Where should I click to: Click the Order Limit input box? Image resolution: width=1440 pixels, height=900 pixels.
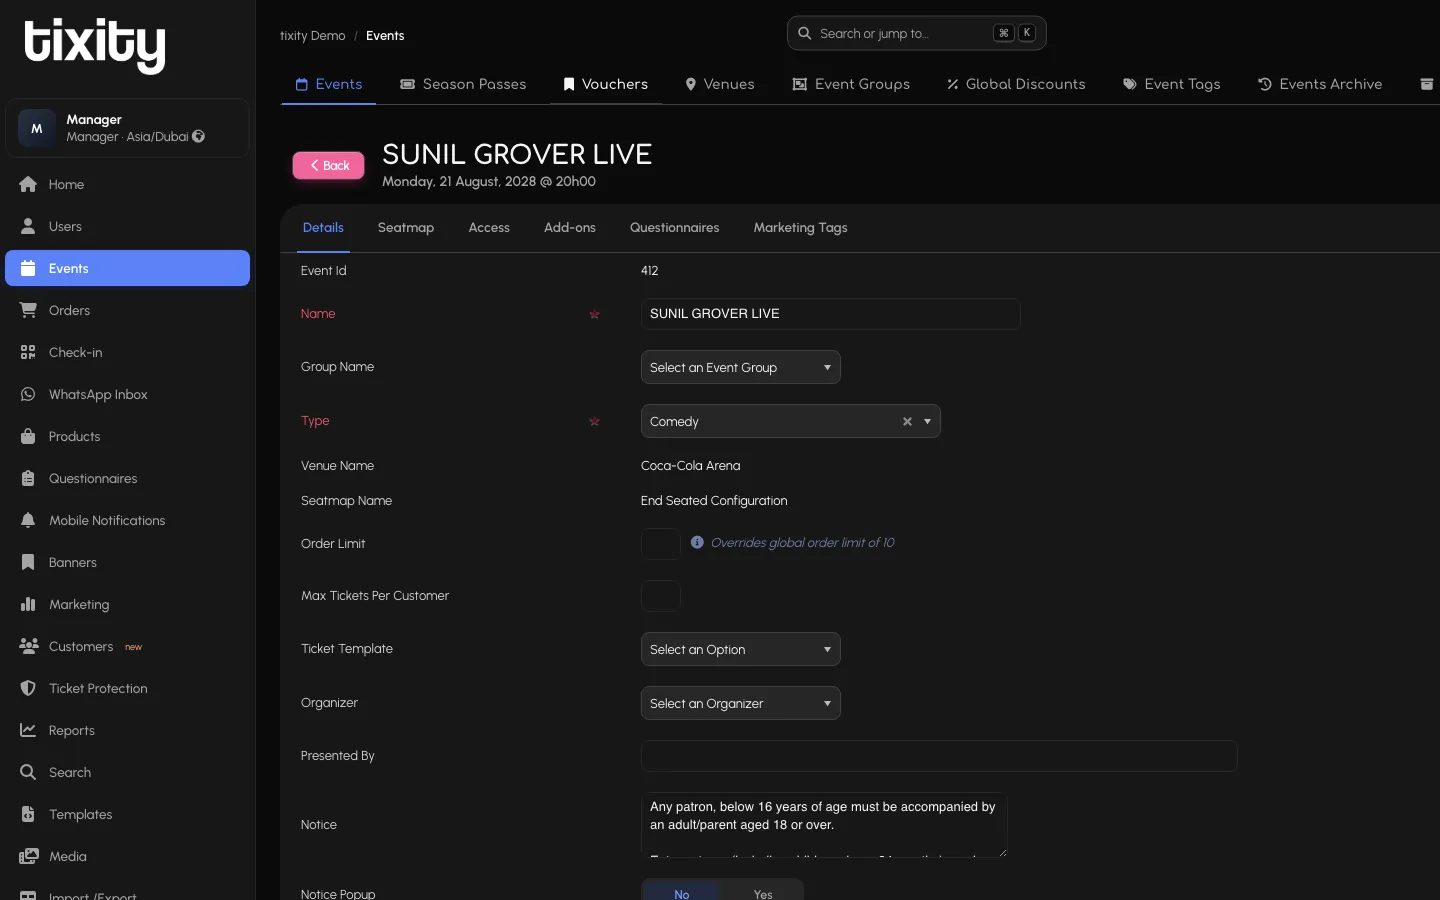pyautogui.click(x=661, y=544)
